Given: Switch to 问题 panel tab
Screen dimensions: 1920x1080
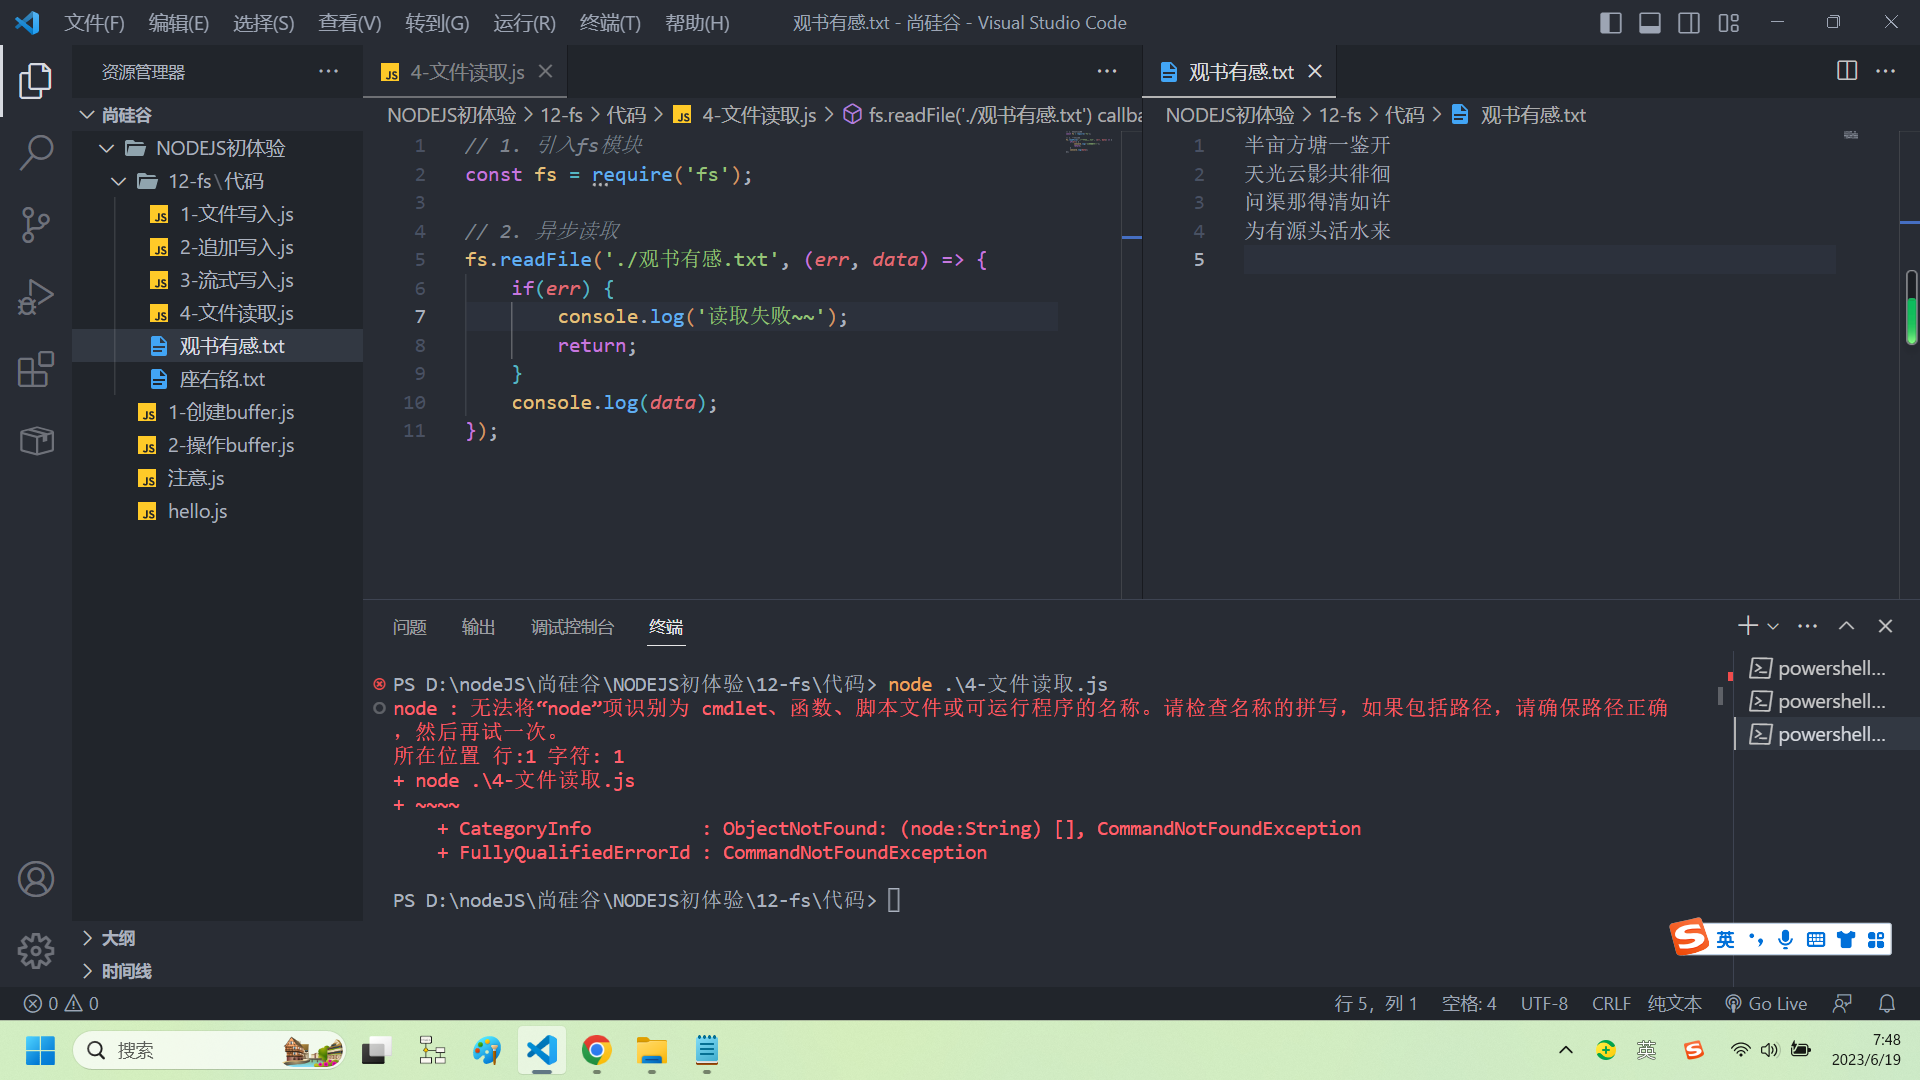Looking at the screenshot, I should coord(410,627).
